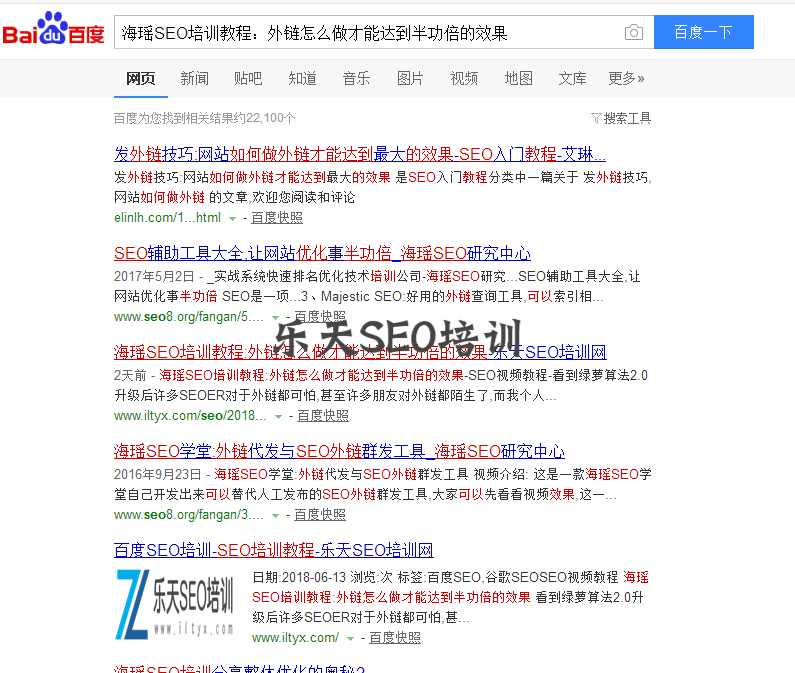The height and width of the screenshot is (673, 795).
Task: Open the 贴吧 tab
Action: click(248, 78)
